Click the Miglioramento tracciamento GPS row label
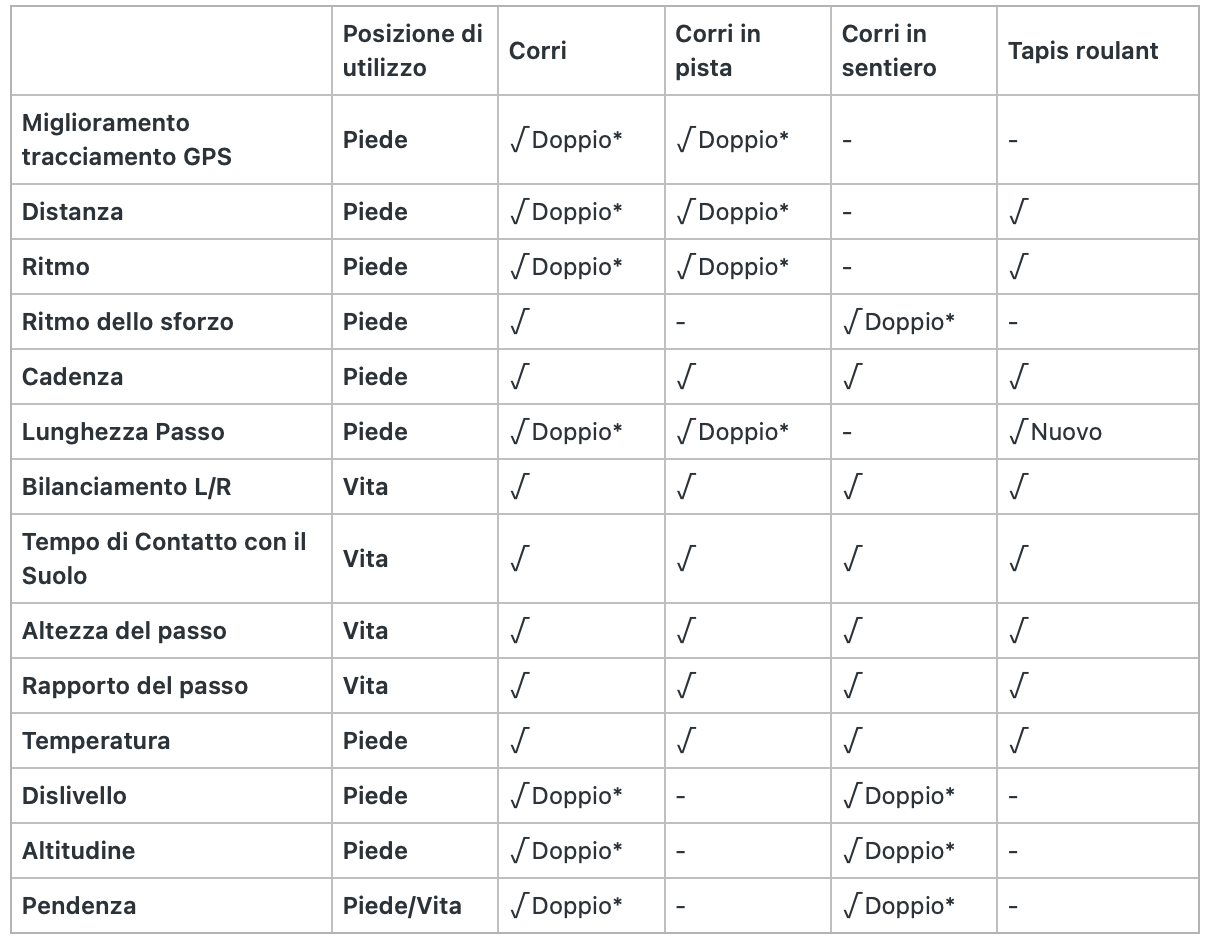 point(127,139)
